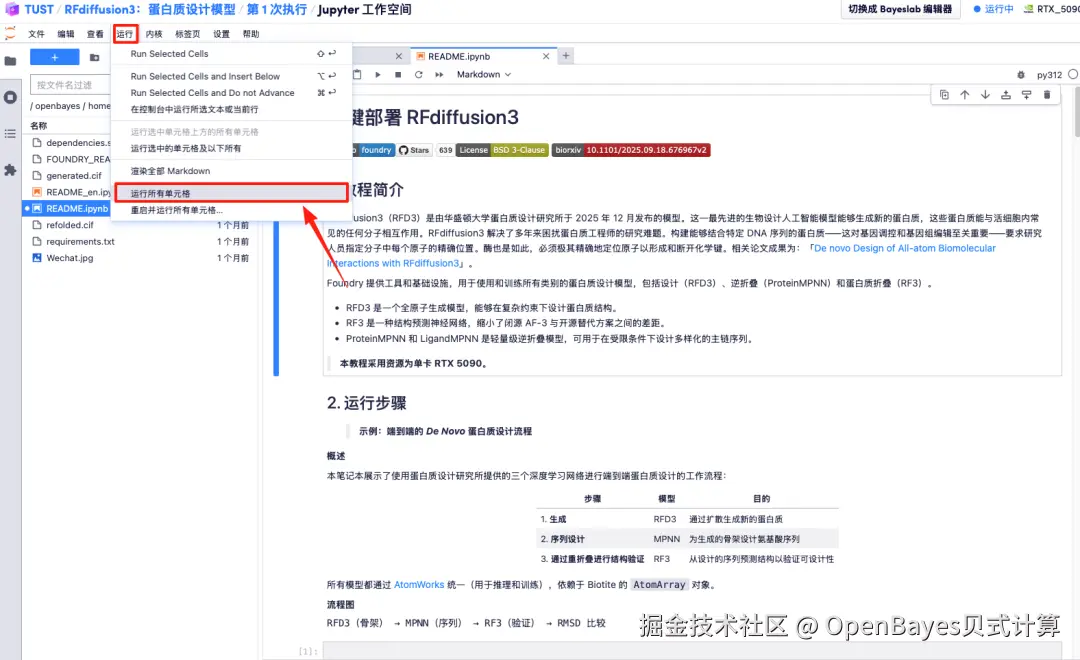Select Wechat.jpg in file browser

pyautogui.click(x=138, y=258)
